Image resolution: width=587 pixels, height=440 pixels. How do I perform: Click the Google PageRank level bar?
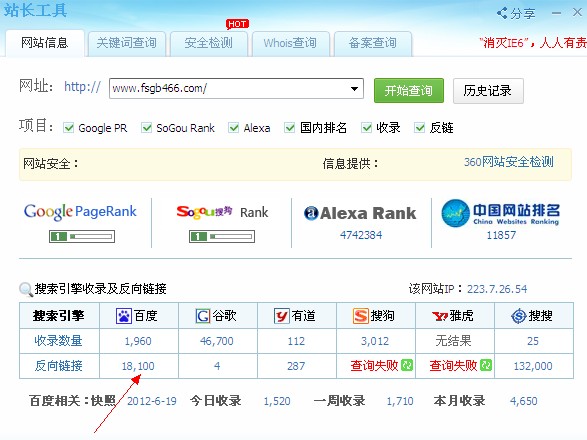(x=82, y=236)
